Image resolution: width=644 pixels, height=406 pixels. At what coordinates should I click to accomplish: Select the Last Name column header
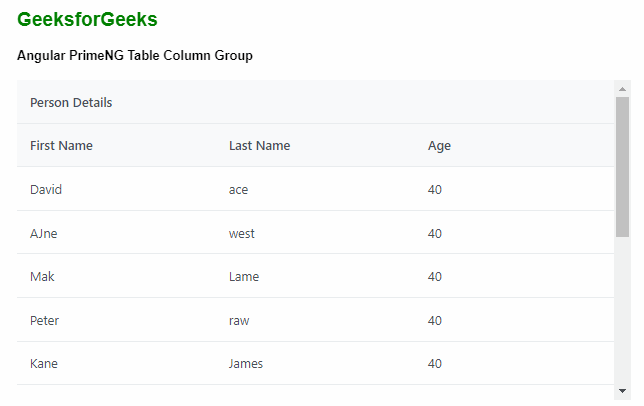coord(259,146)
